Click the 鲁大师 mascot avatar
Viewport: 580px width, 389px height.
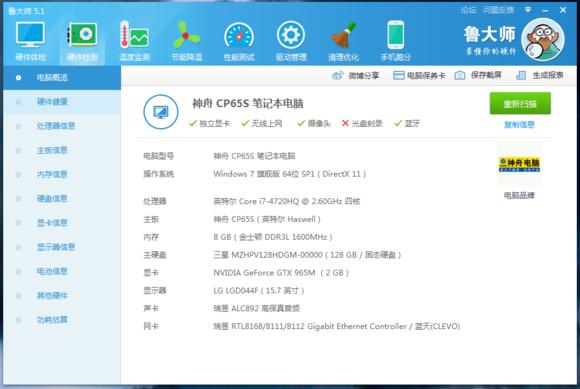(x=543, y=39)
